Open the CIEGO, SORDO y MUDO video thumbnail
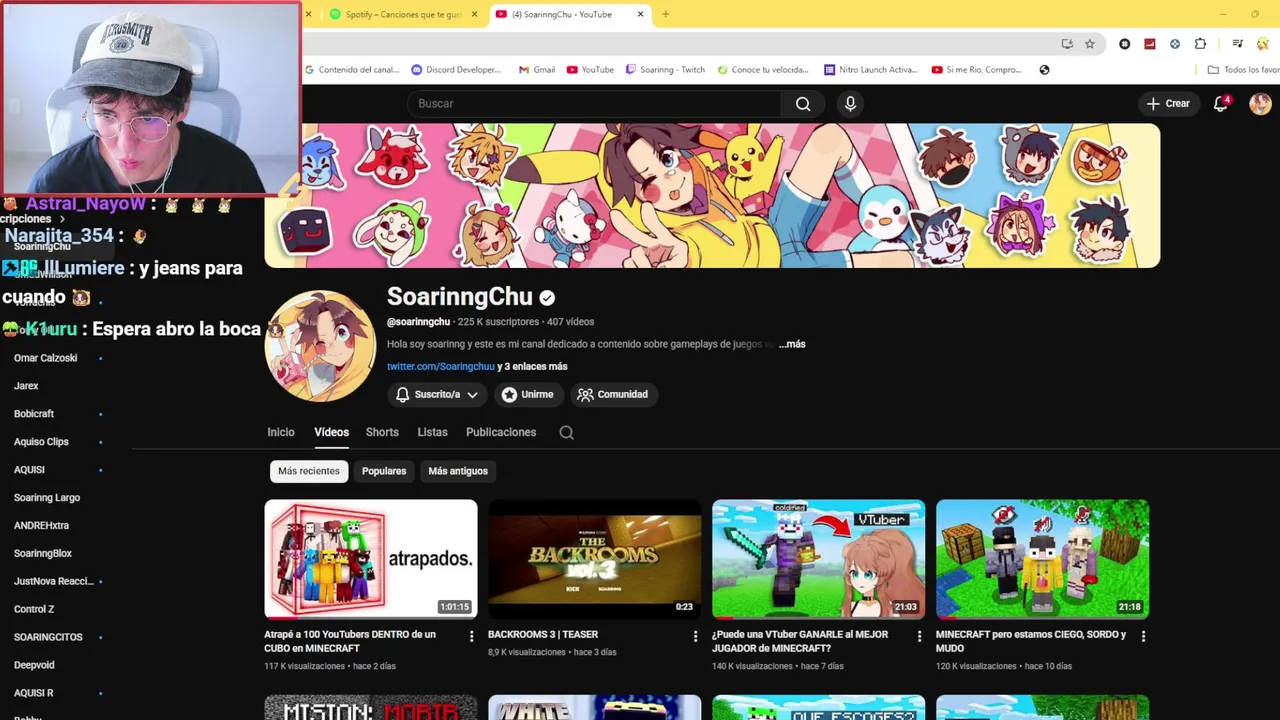 point(1042,559)
